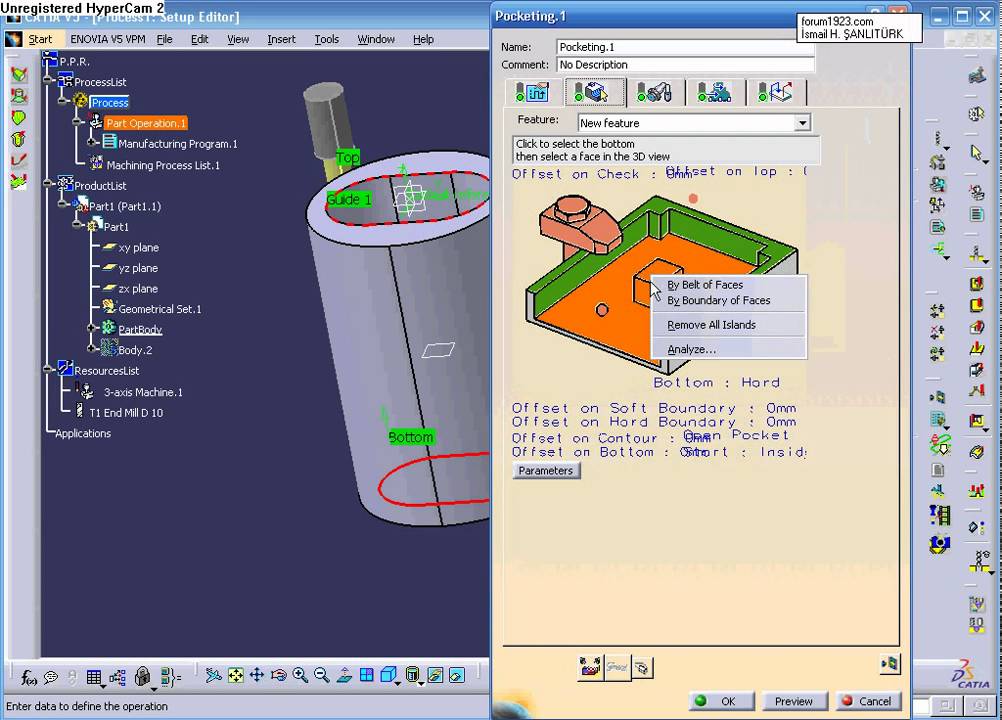1002x720 pixels.
Task: Open Analyze... from the context menu
Action: point(691,349)
